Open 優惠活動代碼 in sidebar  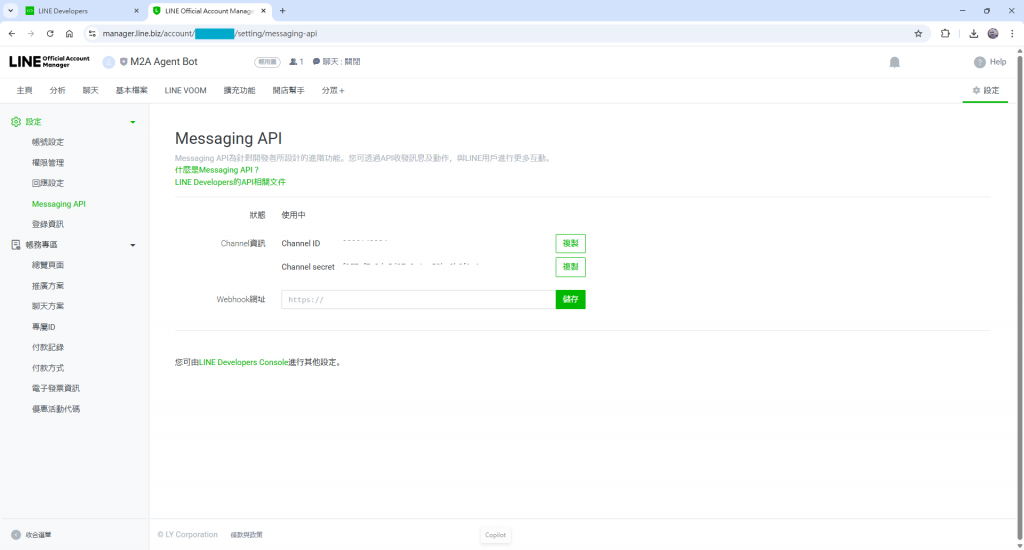(x=56, y=409)
